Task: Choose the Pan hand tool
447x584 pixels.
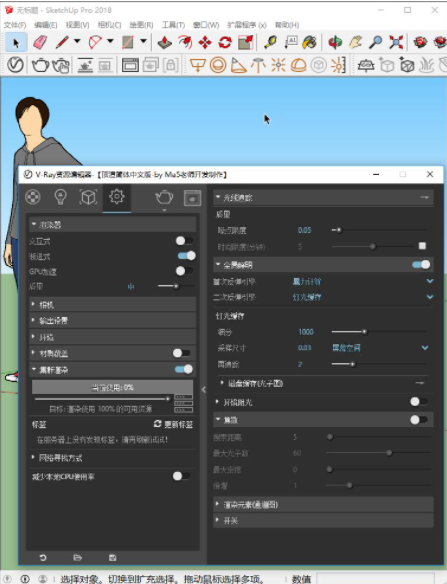Action: click(x=355, y=42)
